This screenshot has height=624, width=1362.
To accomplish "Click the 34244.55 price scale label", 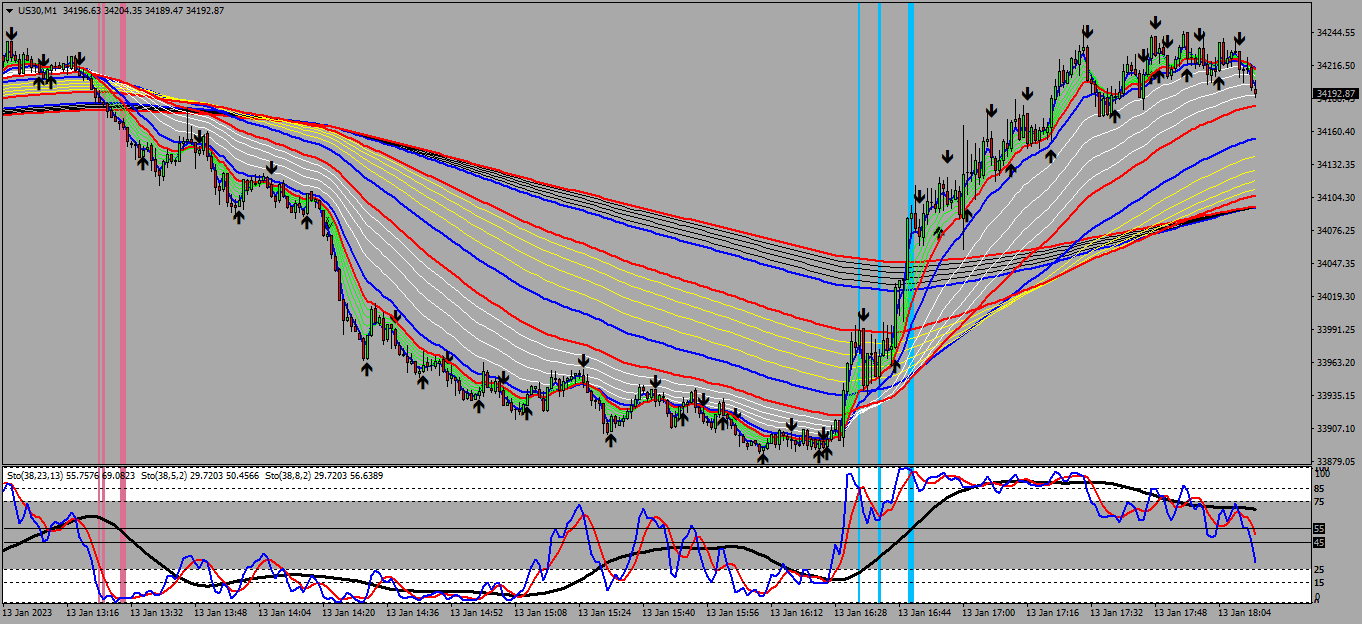I will (1336, 33).
